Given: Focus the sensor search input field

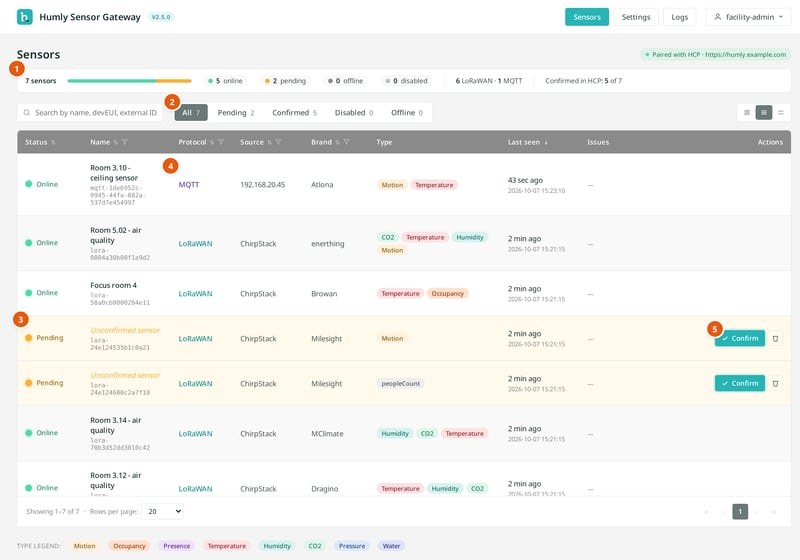Looking at the screenshot, I should (x=90, y=113).
